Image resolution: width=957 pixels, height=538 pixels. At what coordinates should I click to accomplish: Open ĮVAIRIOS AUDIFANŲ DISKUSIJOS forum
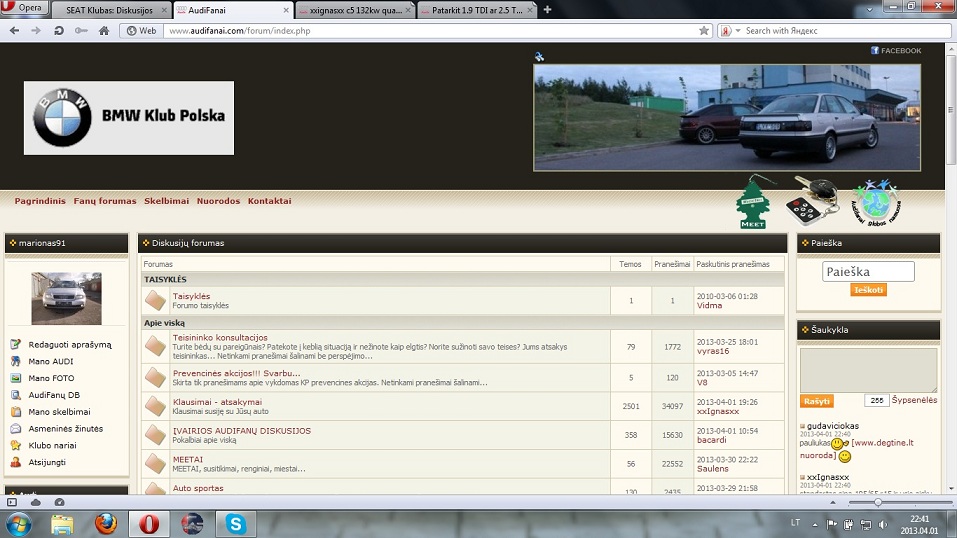pyautogui.click(x=242, y=431)
